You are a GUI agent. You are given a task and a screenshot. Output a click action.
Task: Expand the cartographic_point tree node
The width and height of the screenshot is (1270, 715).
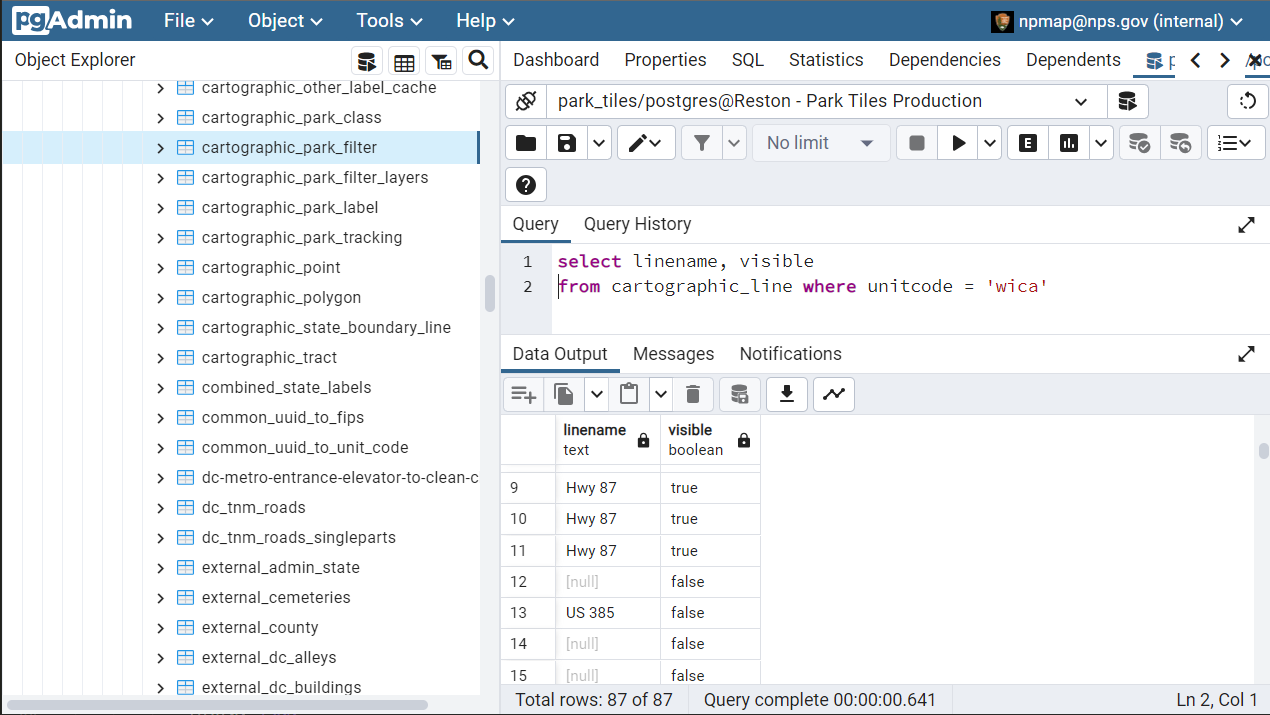click(x=160, y=268)
